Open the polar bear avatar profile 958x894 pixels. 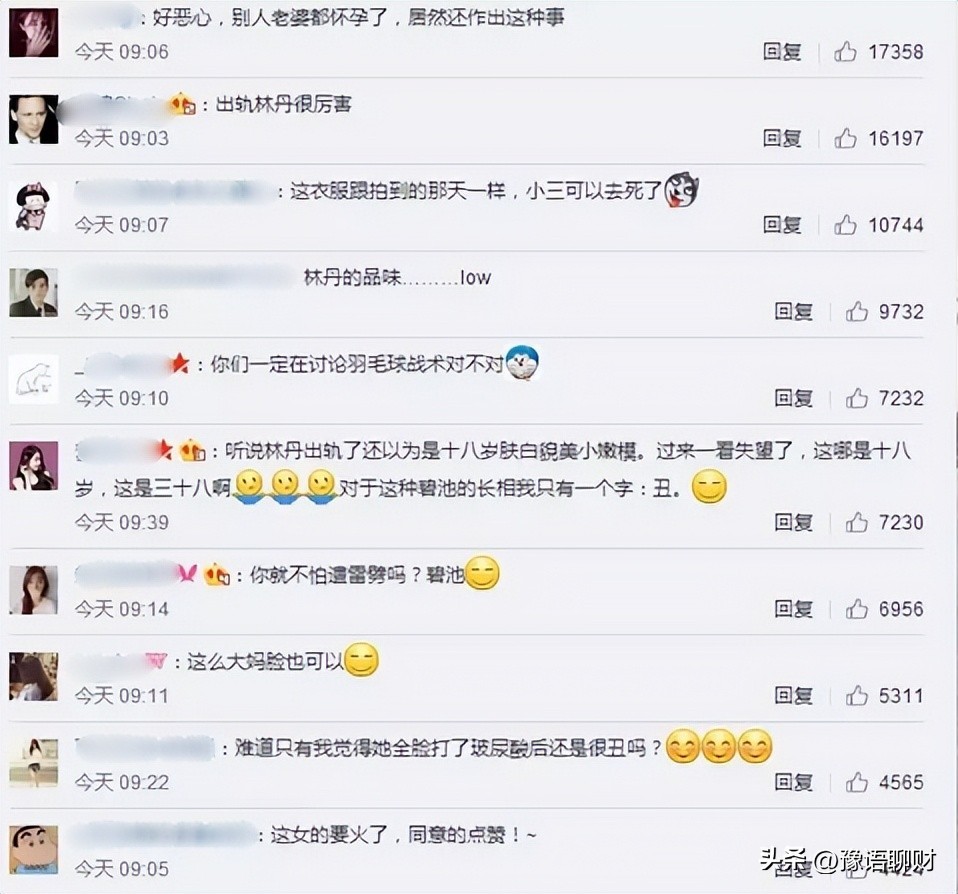34,379
